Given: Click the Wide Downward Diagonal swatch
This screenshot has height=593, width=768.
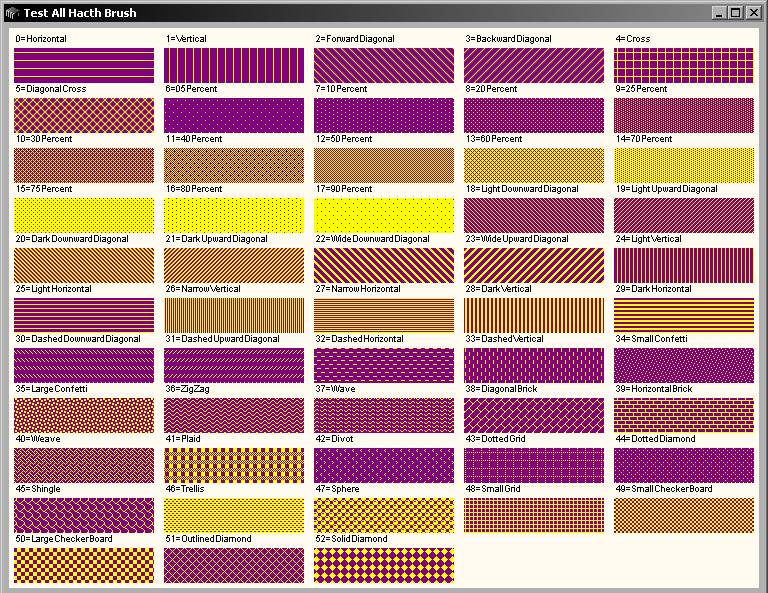Looking at the screenshot, I should pyautogui.click(x=384, y=265).
